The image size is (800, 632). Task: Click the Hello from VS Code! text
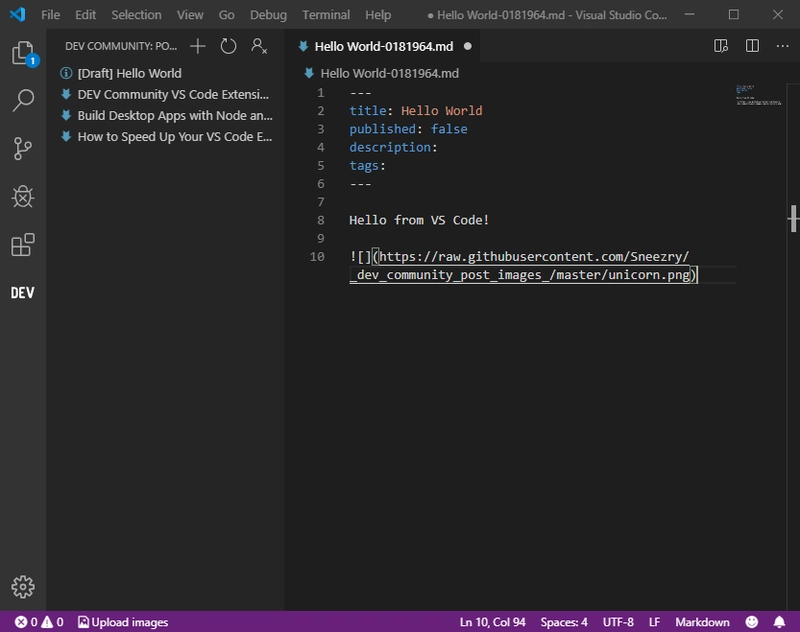(419, 220)
